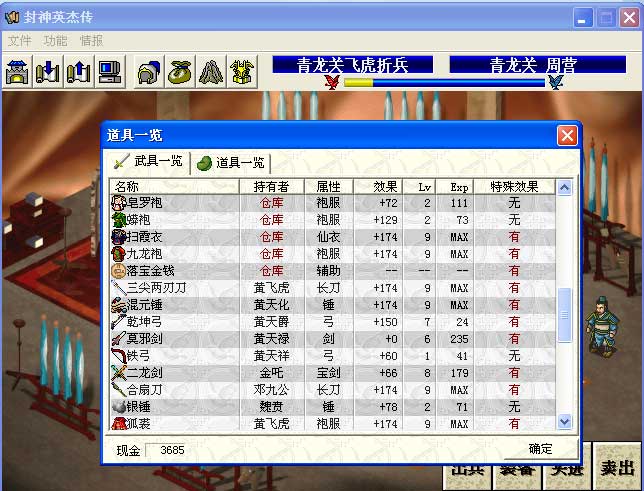Click the golden trophy toolbar icon
Viewport: 644px width, 491px height.
(x=242, y=72)
